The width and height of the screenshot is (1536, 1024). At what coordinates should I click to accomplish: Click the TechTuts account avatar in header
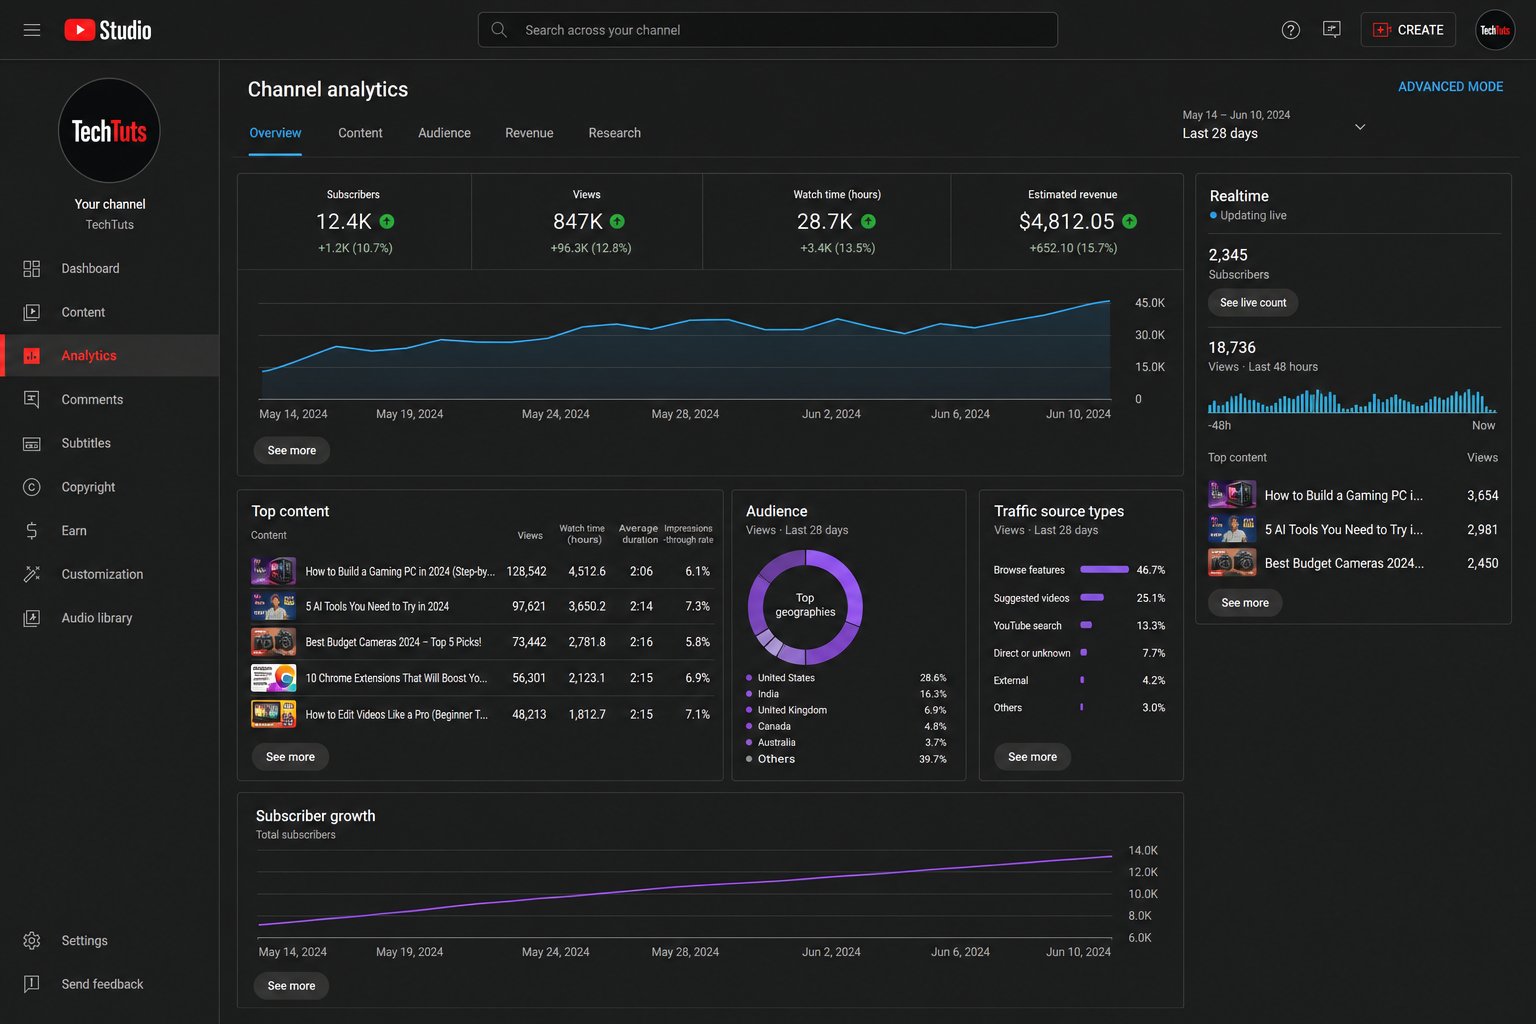pos(1495,30)
